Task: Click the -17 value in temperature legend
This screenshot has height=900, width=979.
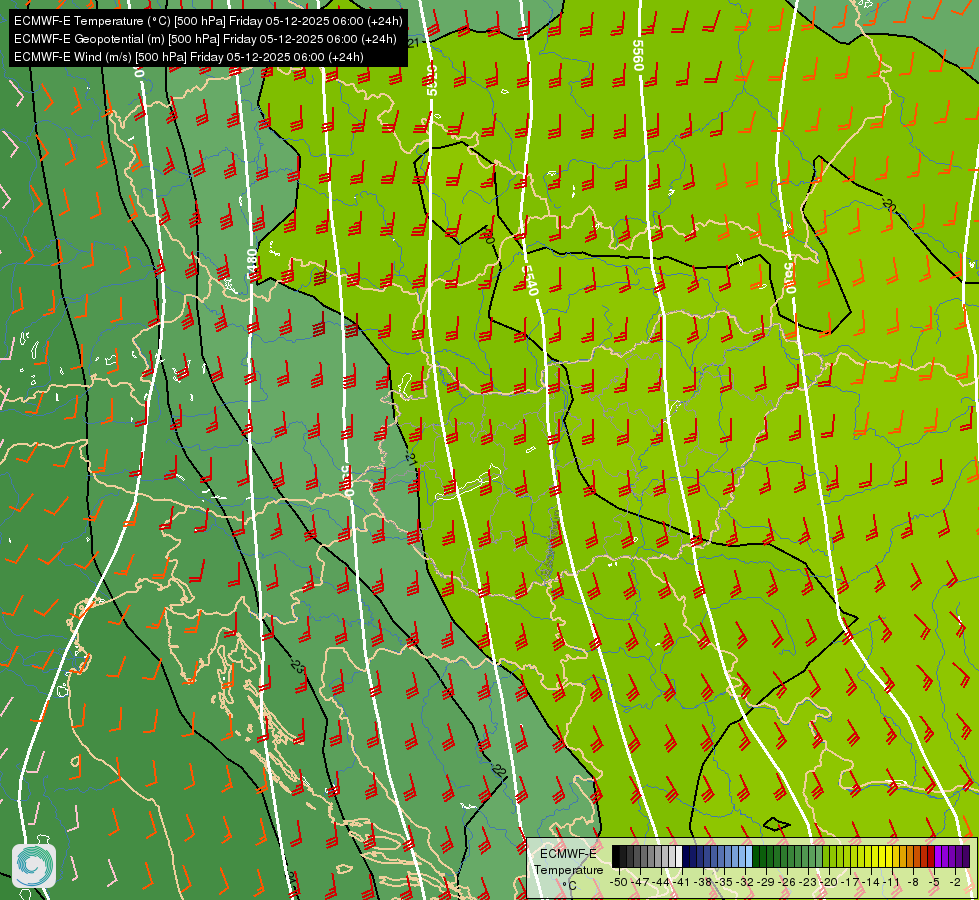Action: [x=850, y=882]
